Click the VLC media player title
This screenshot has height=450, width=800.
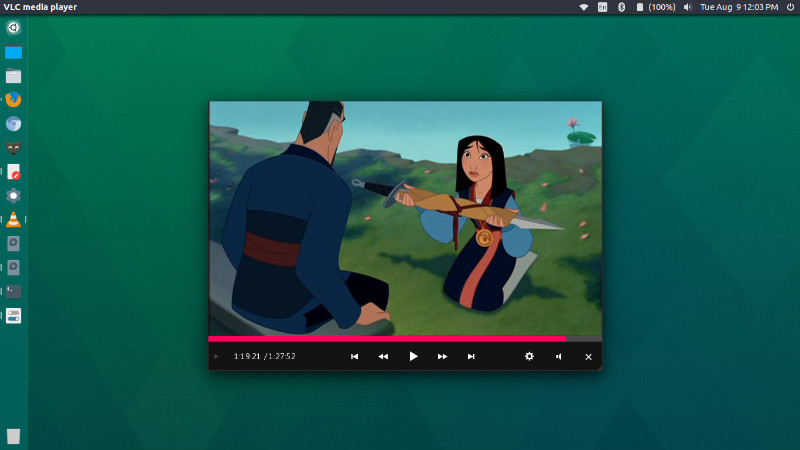click(40, 7)
